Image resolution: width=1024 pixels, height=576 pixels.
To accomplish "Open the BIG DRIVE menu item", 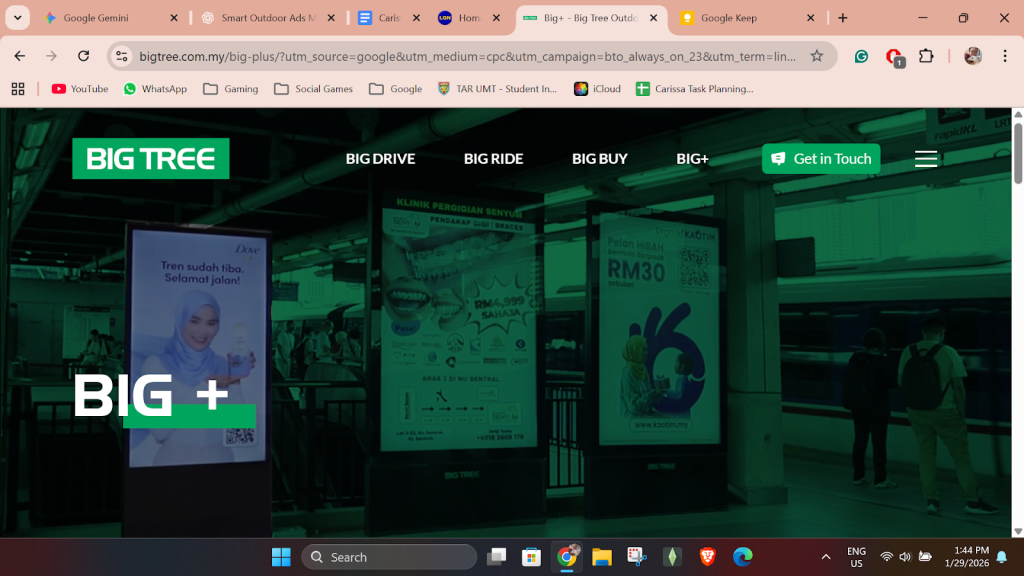I will point(380,159).
